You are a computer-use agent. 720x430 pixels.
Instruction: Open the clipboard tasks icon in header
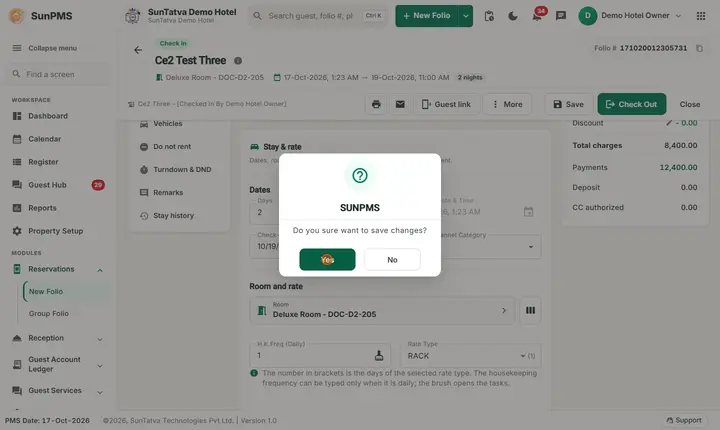click(489, 16)
